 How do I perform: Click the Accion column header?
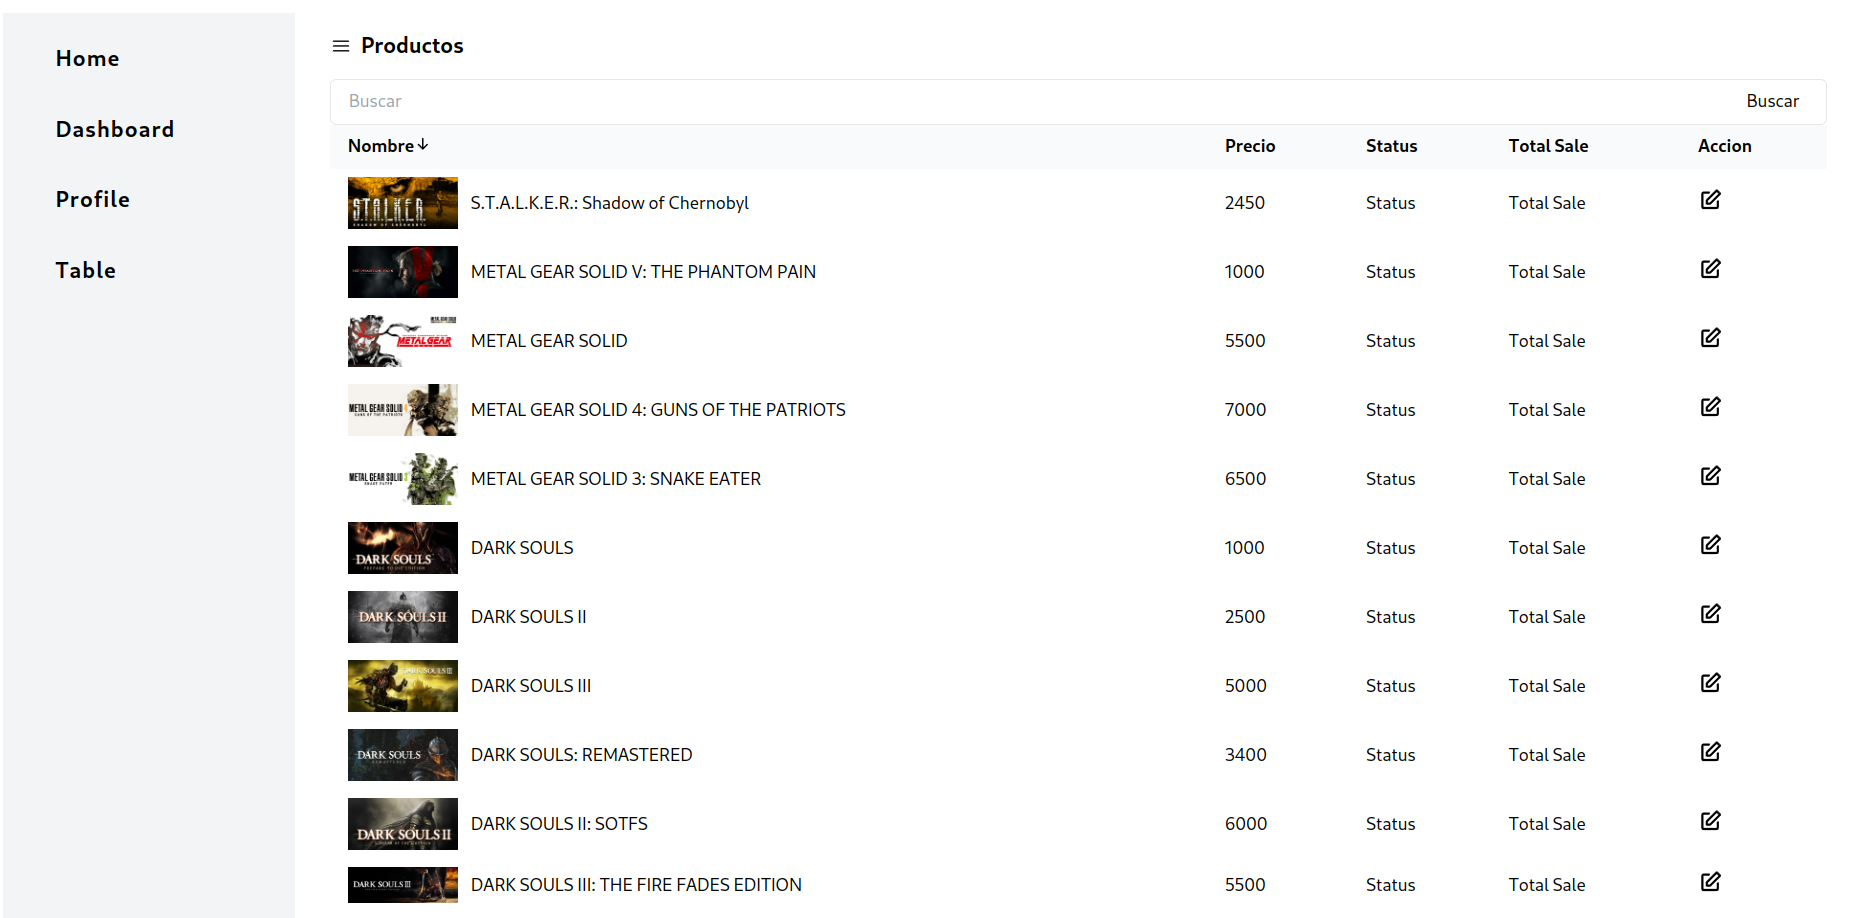point(1724,146)
